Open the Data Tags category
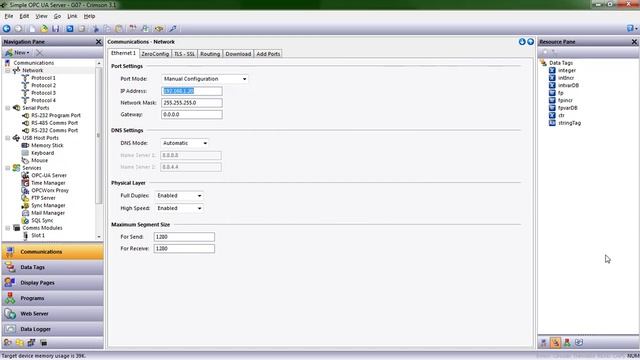This screenshot has width=640, height=360. 52,267
